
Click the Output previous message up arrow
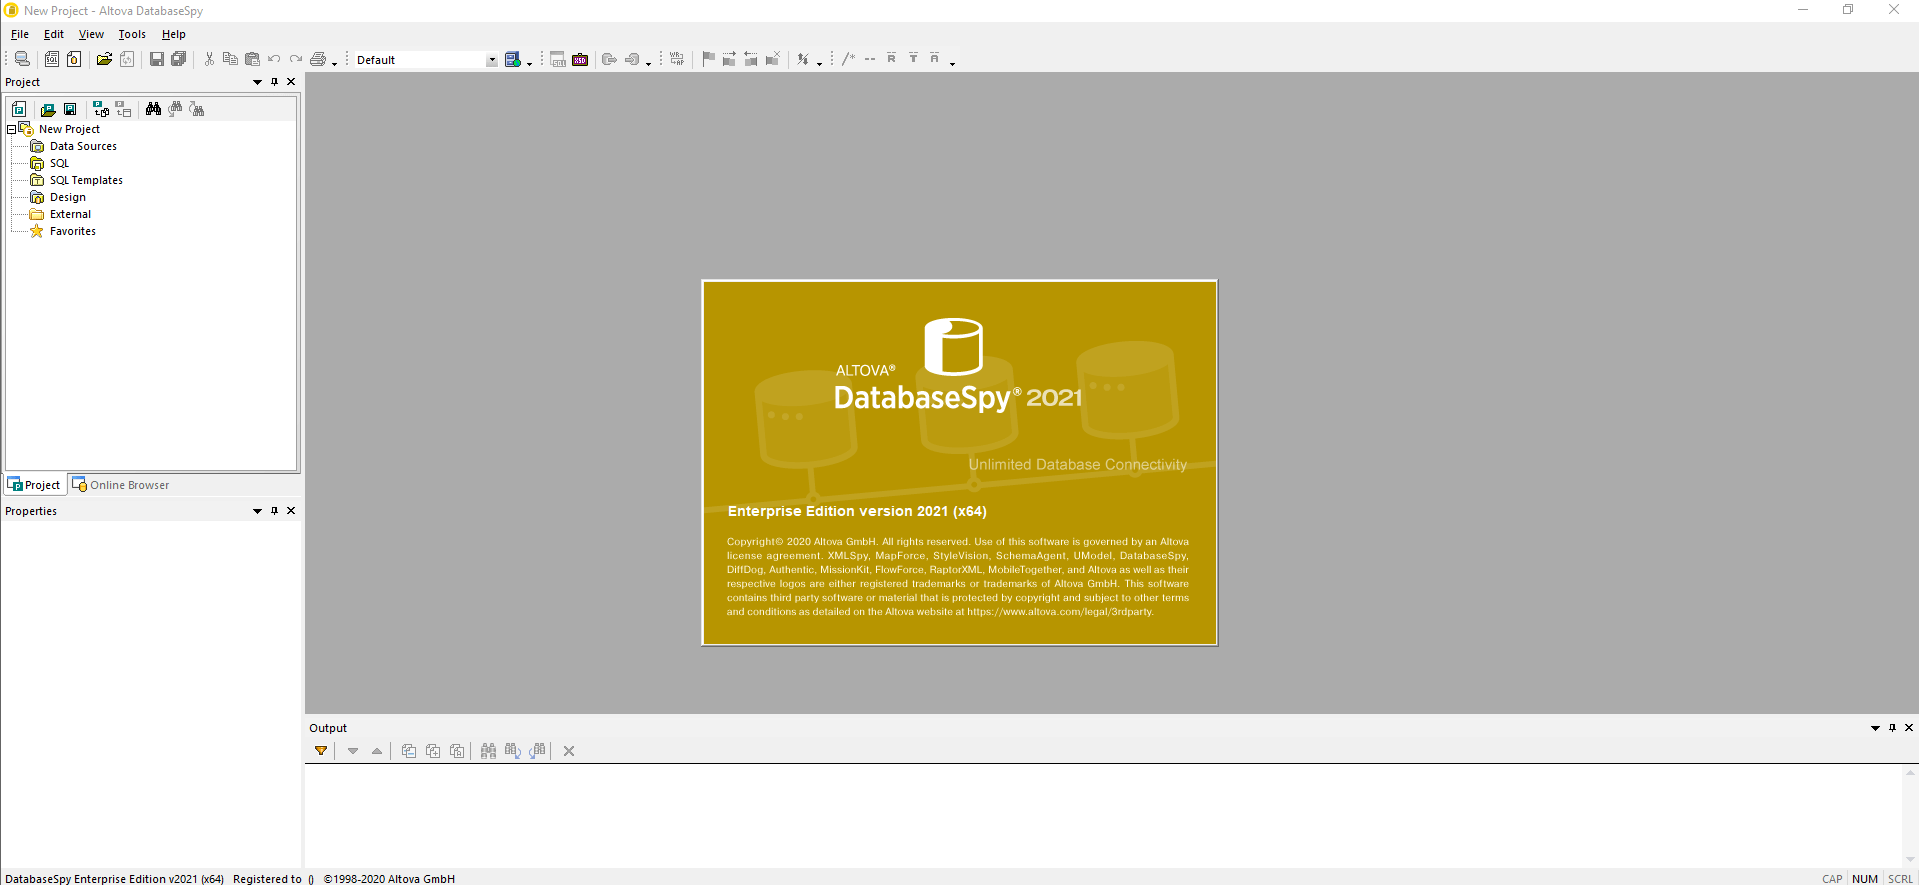coord(377,751)
